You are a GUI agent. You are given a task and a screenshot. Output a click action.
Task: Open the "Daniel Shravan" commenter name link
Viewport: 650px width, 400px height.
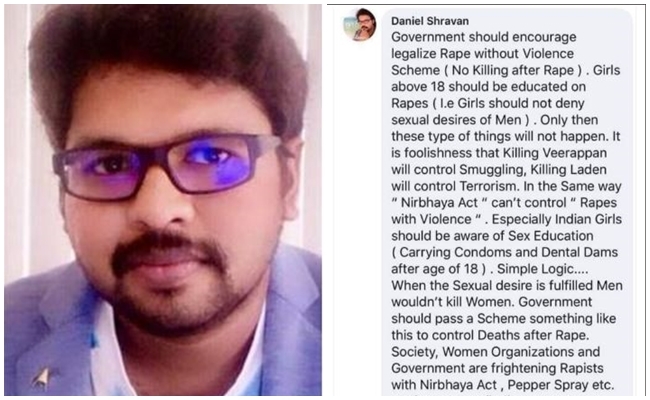[430, 21]
